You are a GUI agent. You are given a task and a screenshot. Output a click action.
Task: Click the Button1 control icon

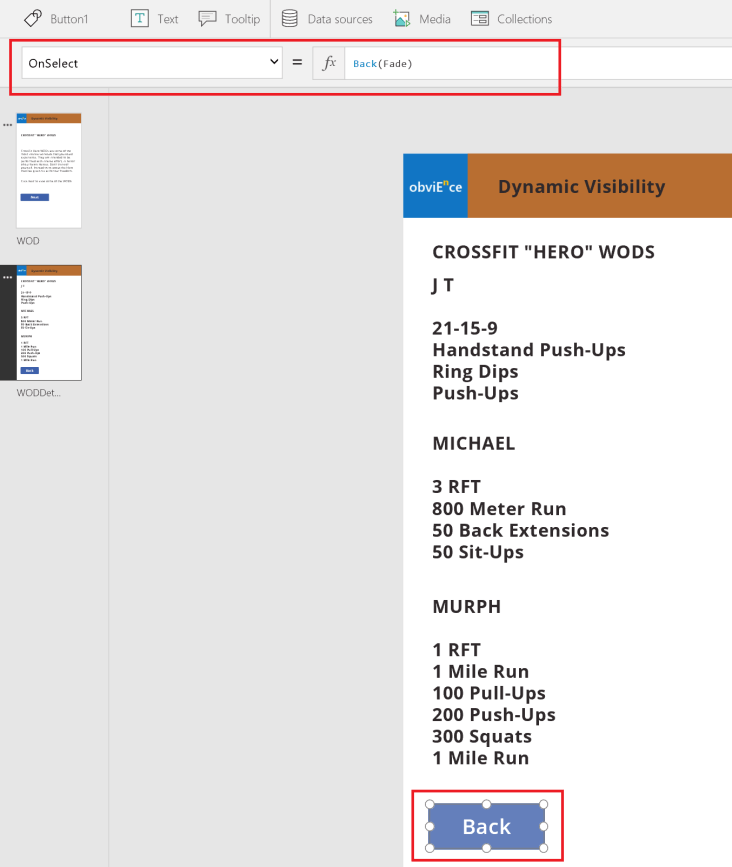tap(33, 18)
